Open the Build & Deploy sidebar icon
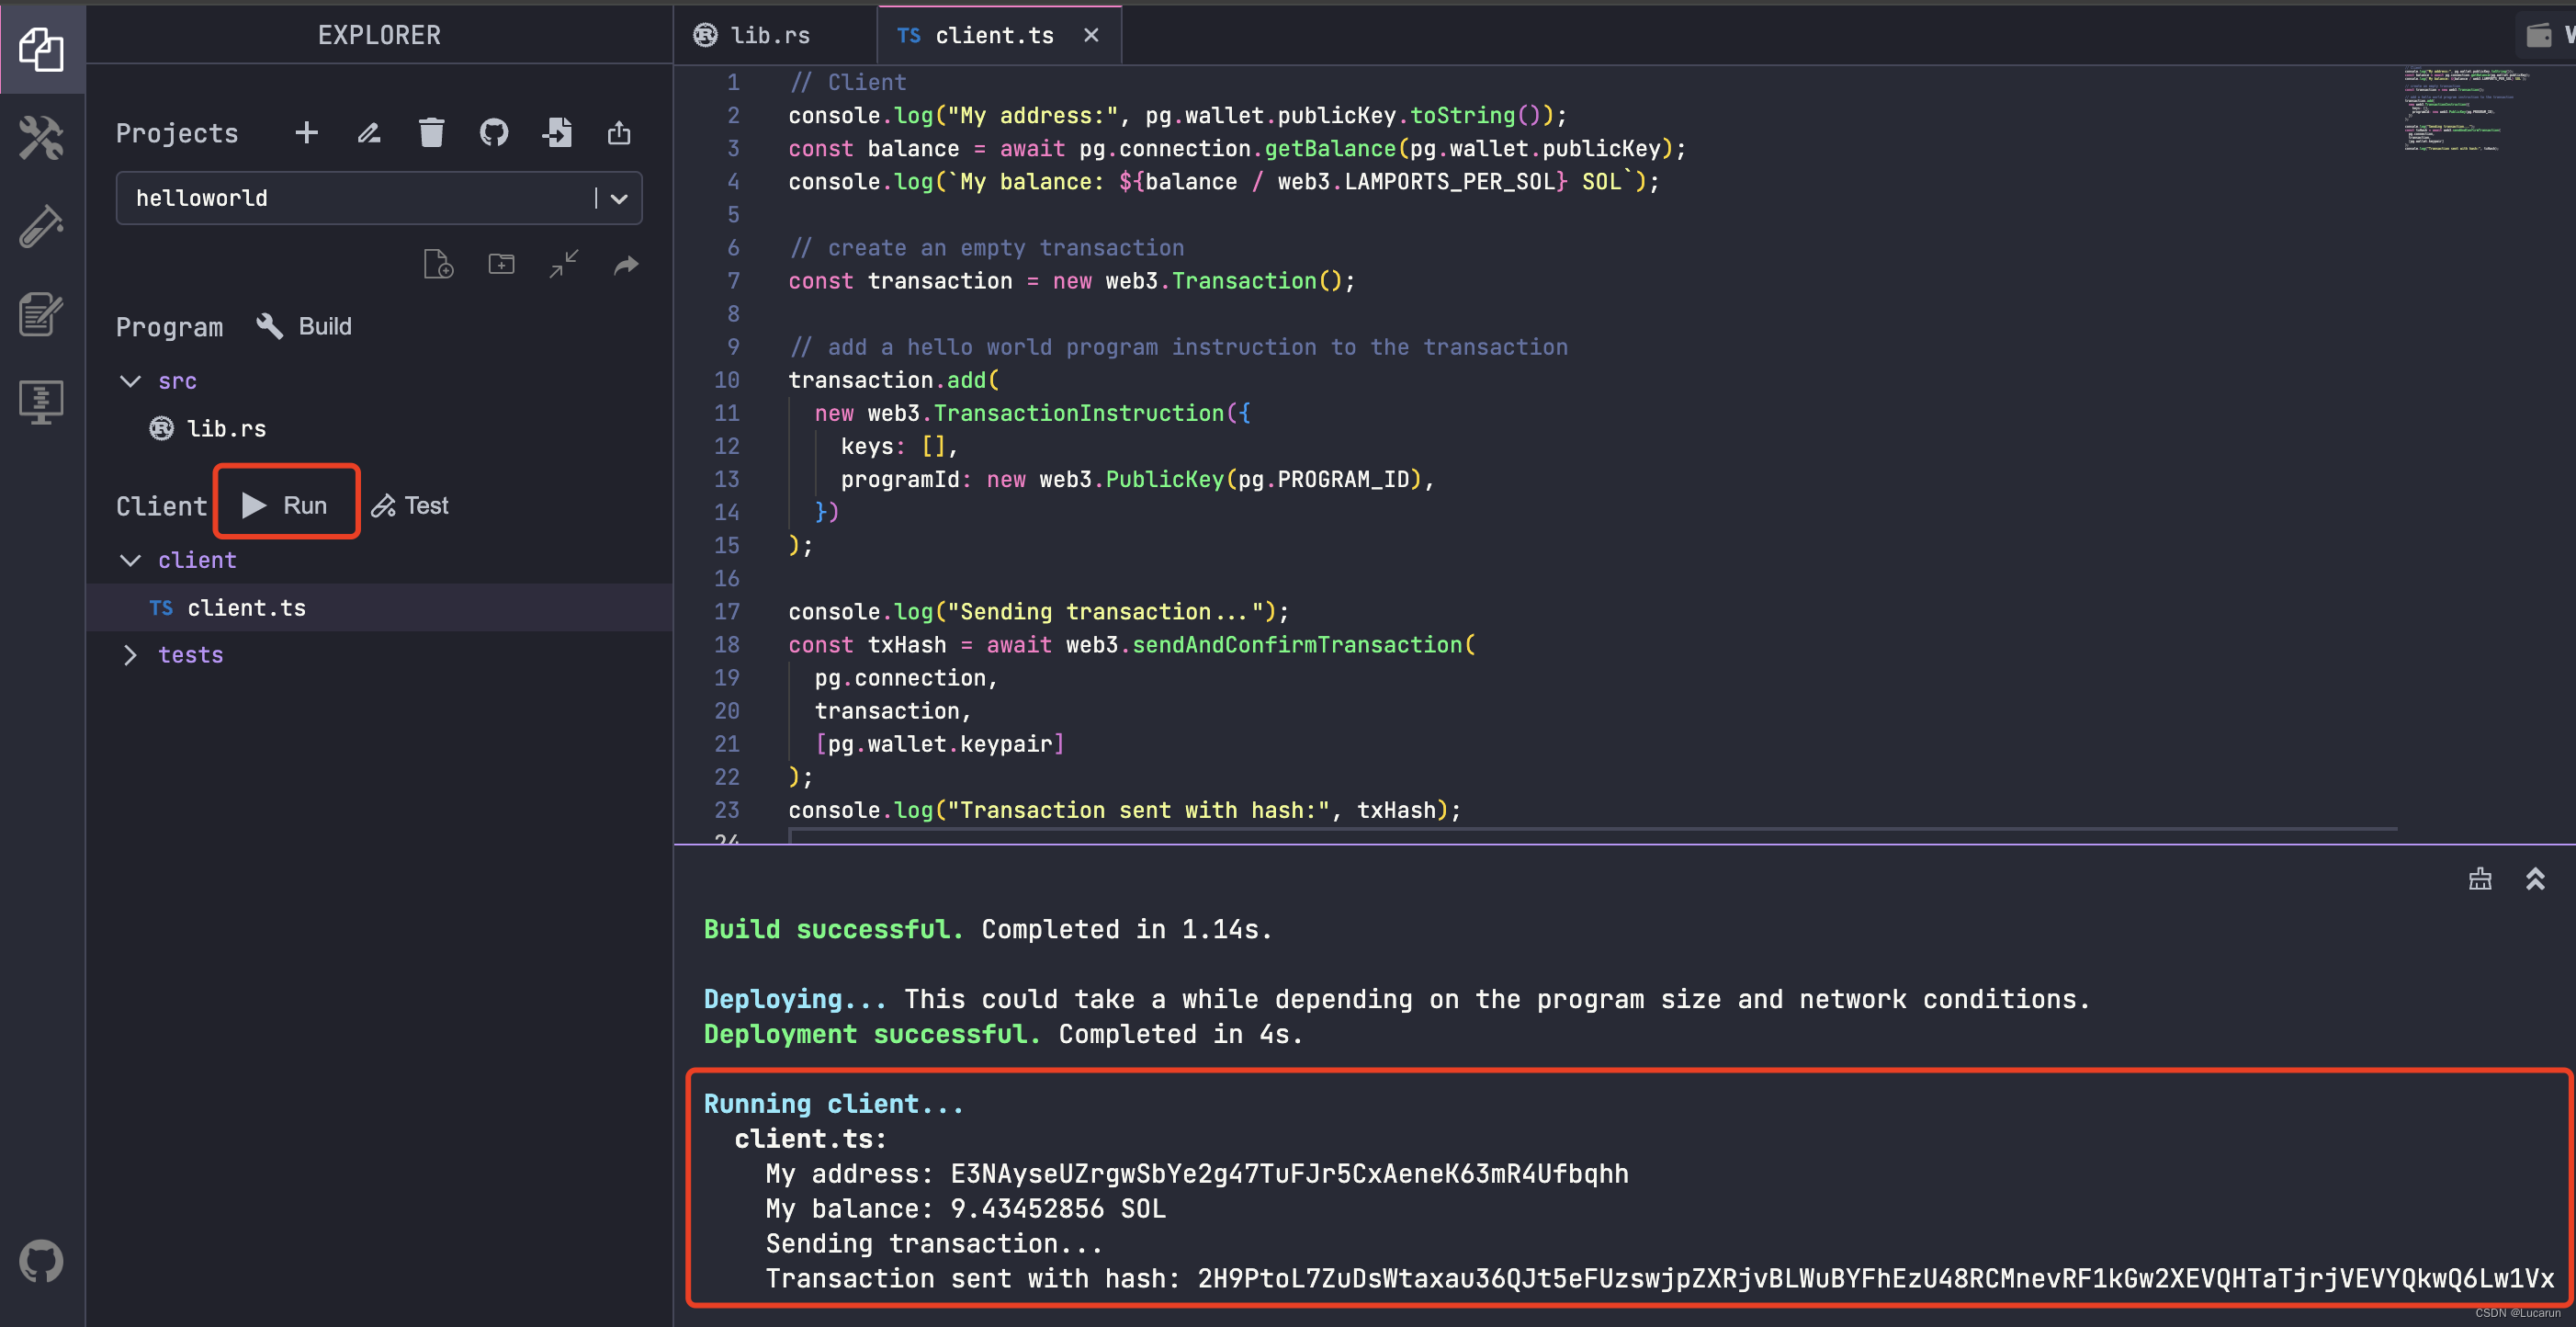This screenshot has width=2576, height=1327. tap(41, 138)
